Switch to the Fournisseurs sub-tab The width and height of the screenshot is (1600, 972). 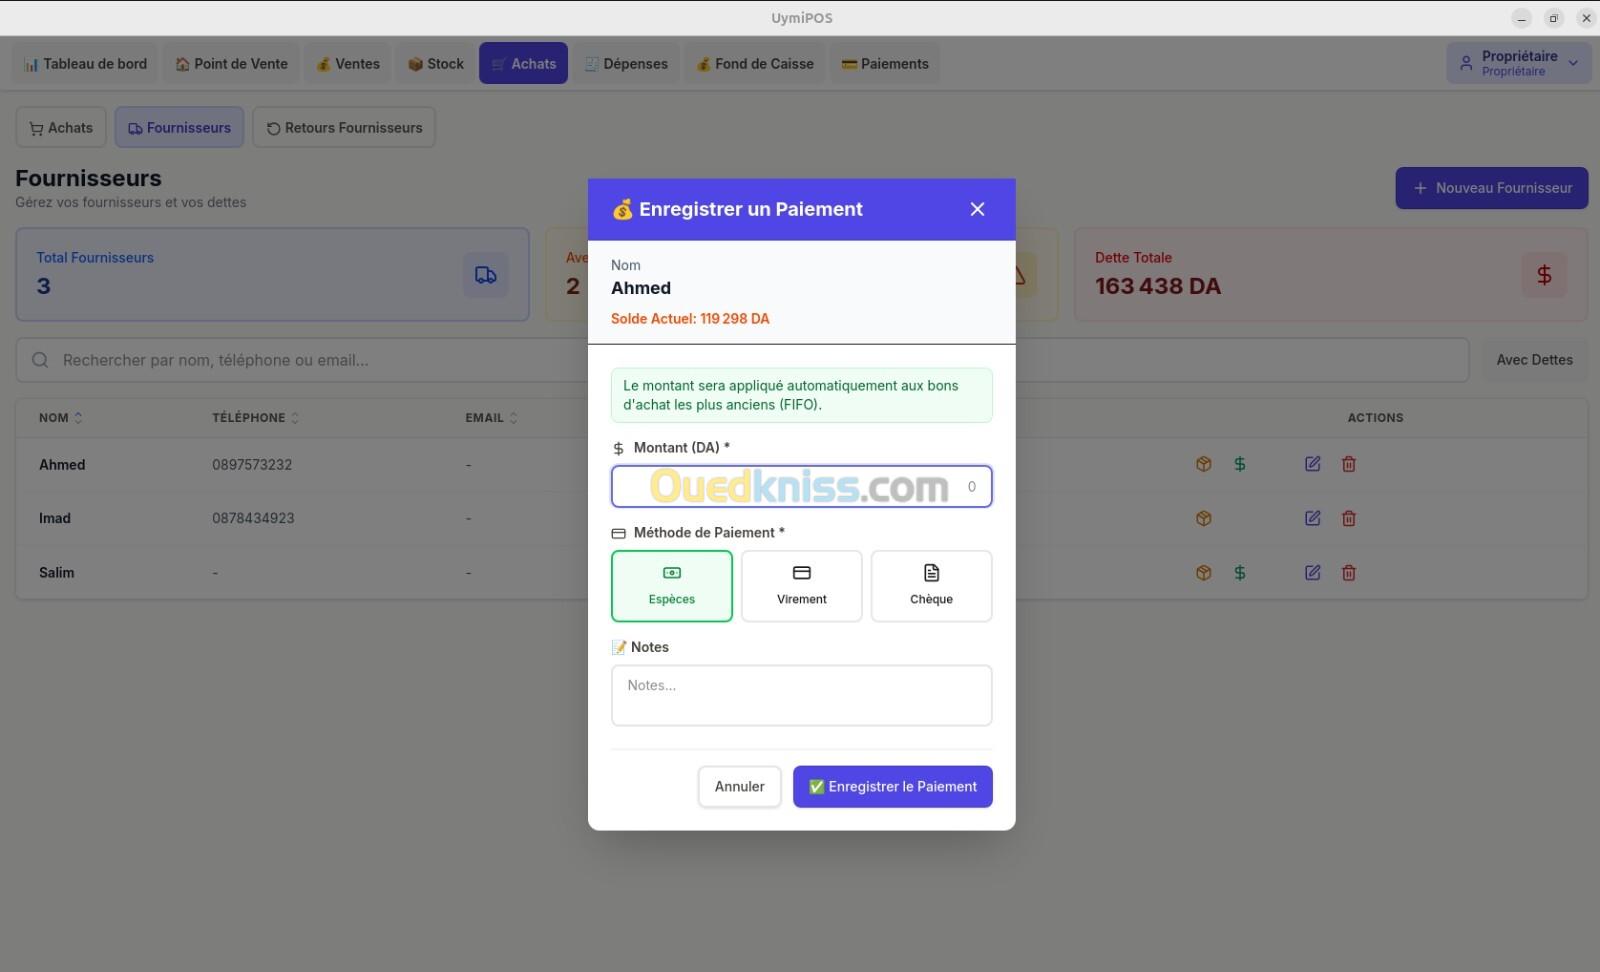point(179,127)
